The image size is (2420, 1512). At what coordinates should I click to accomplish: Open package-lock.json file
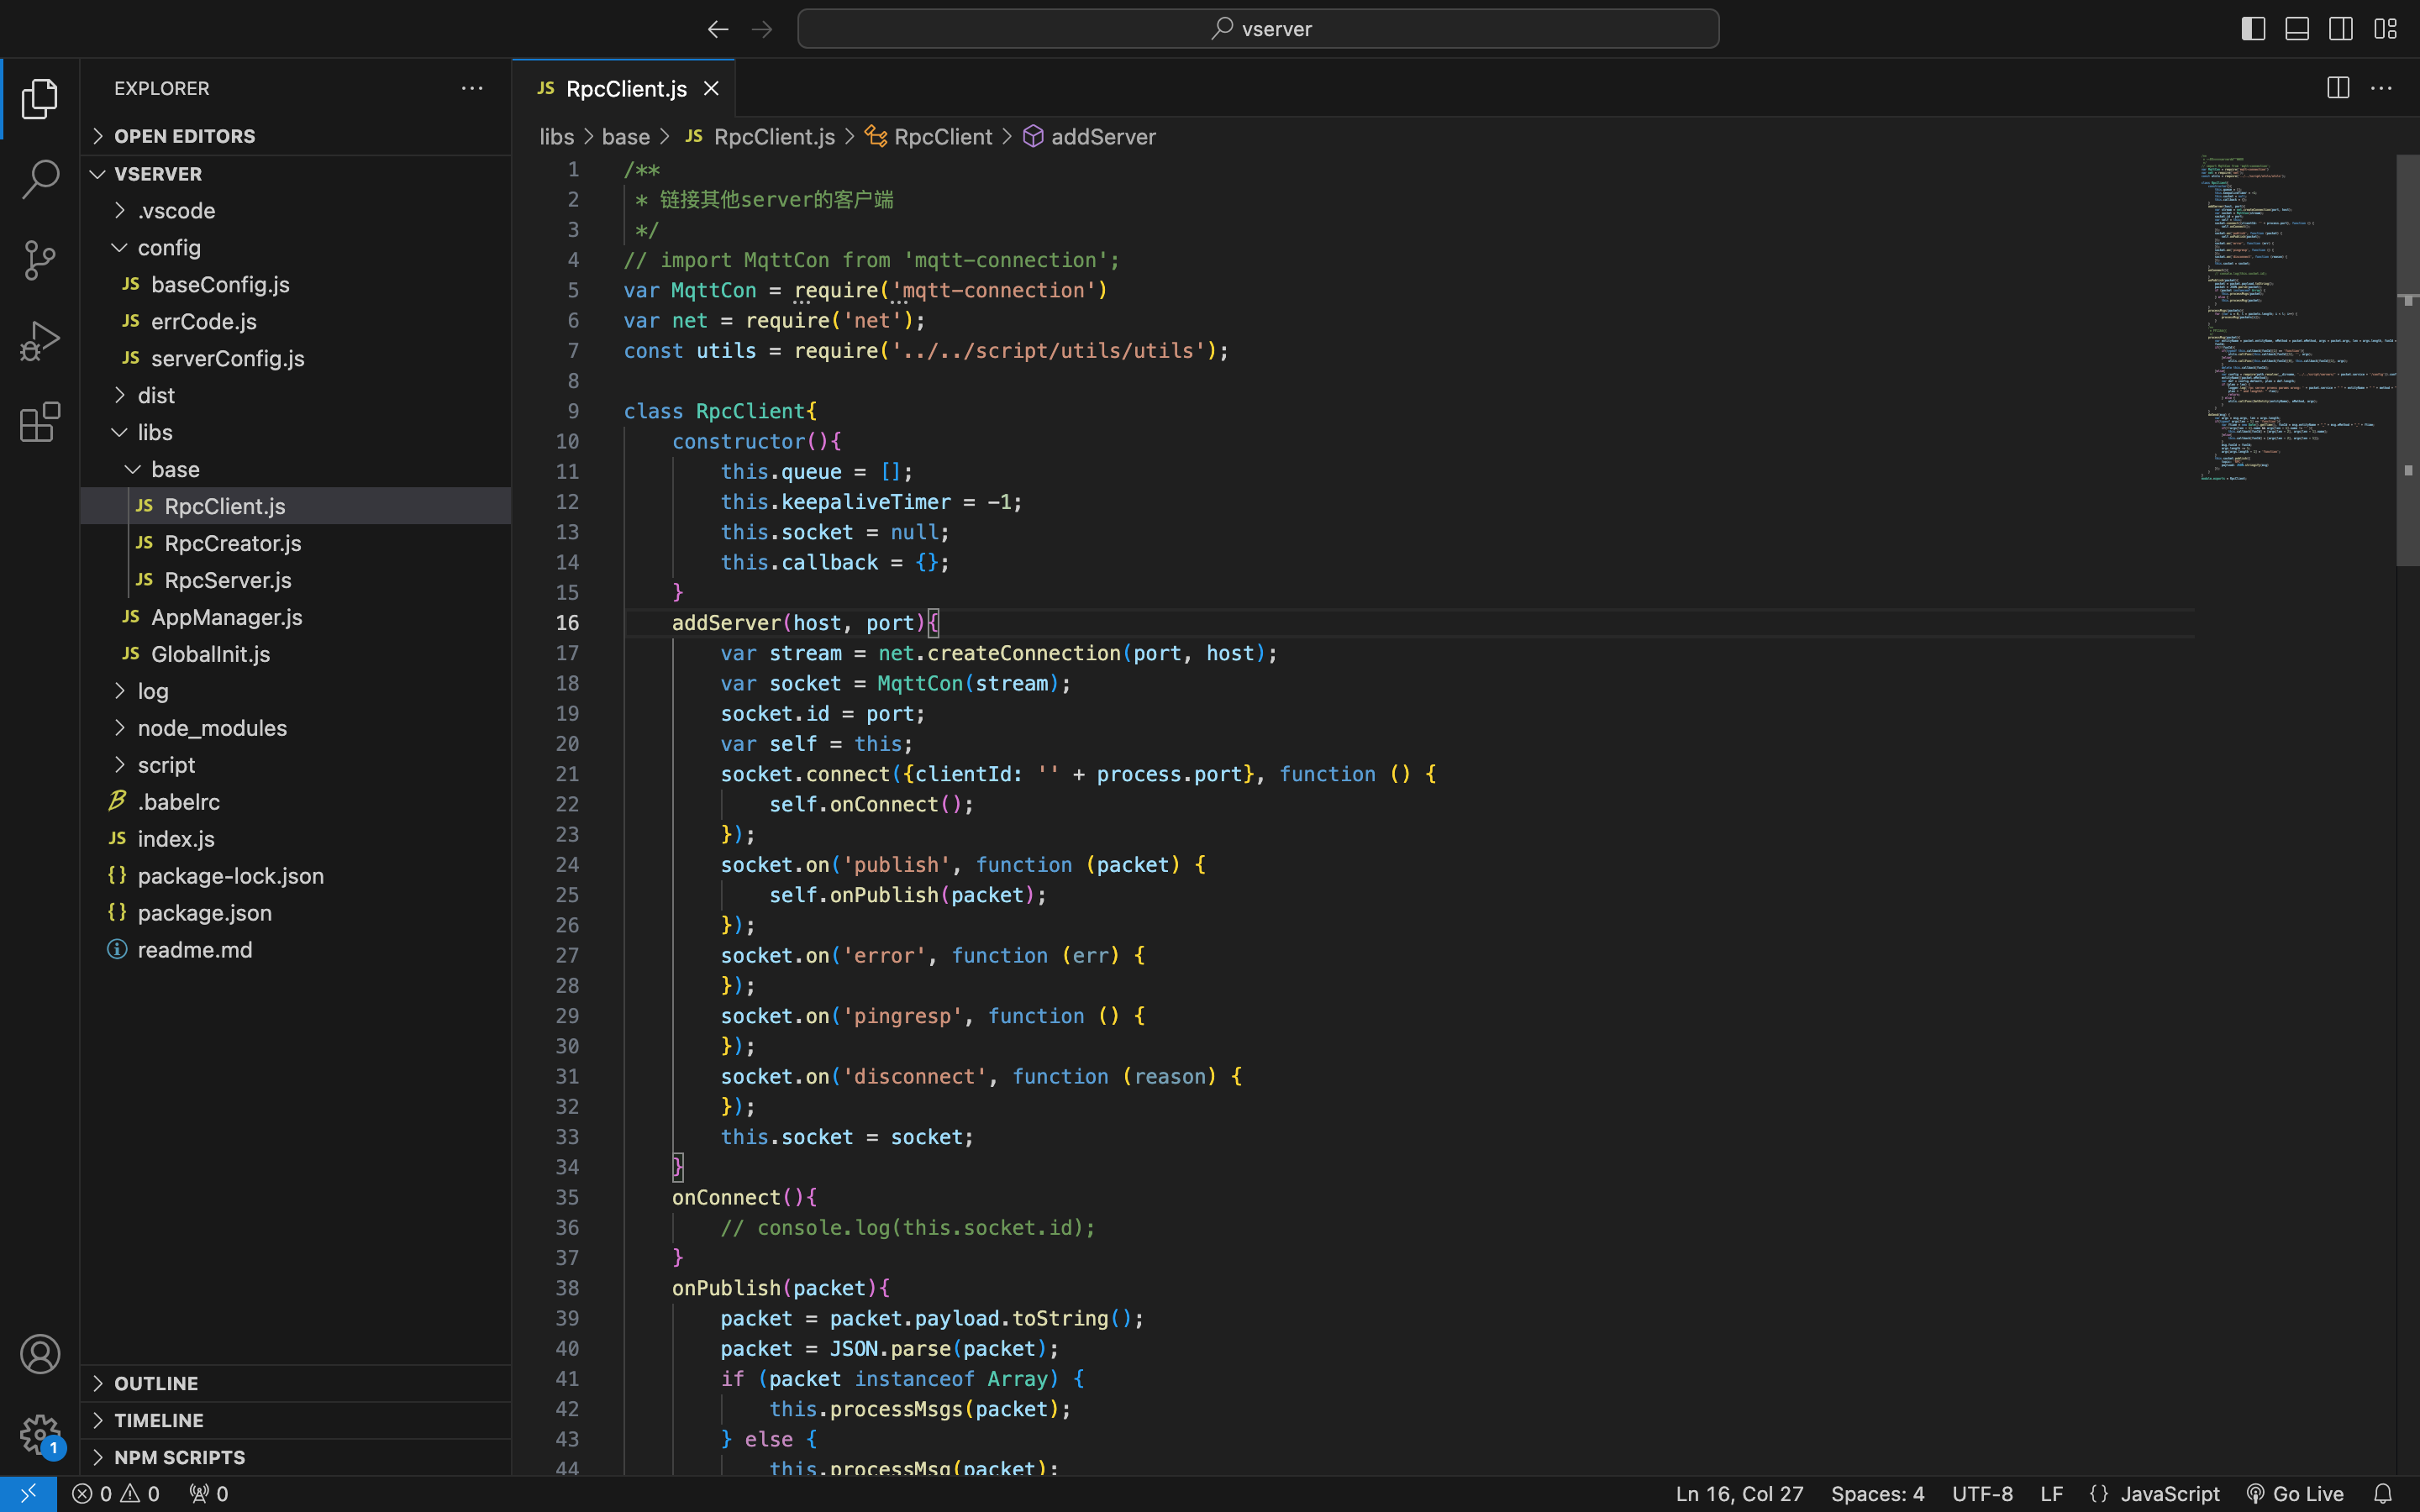pyautogui.click(x=296, y=876)
